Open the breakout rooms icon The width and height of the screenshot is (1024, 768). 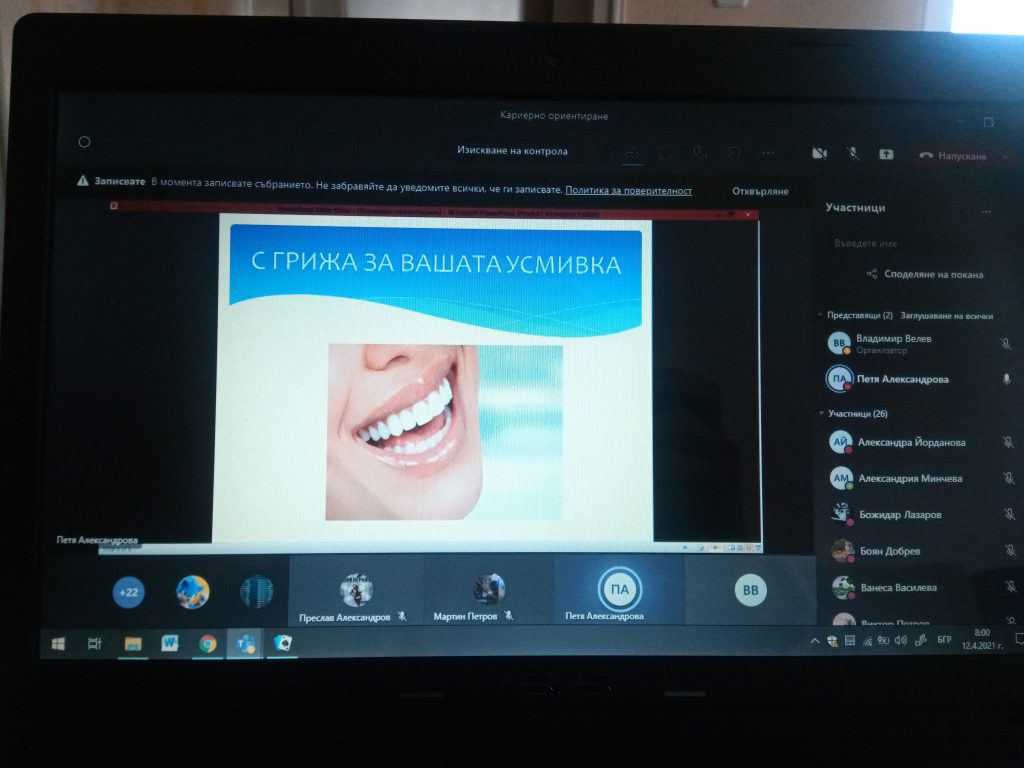(734, 153)
